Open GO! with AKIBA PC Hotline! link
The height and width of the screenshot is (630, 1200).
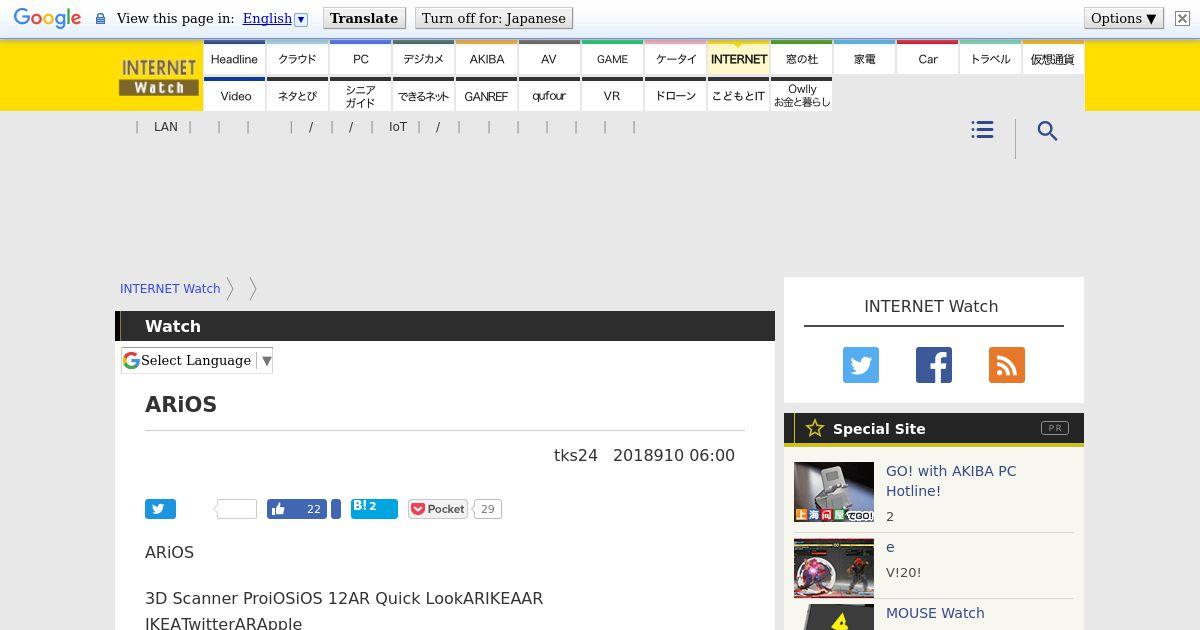951,481
